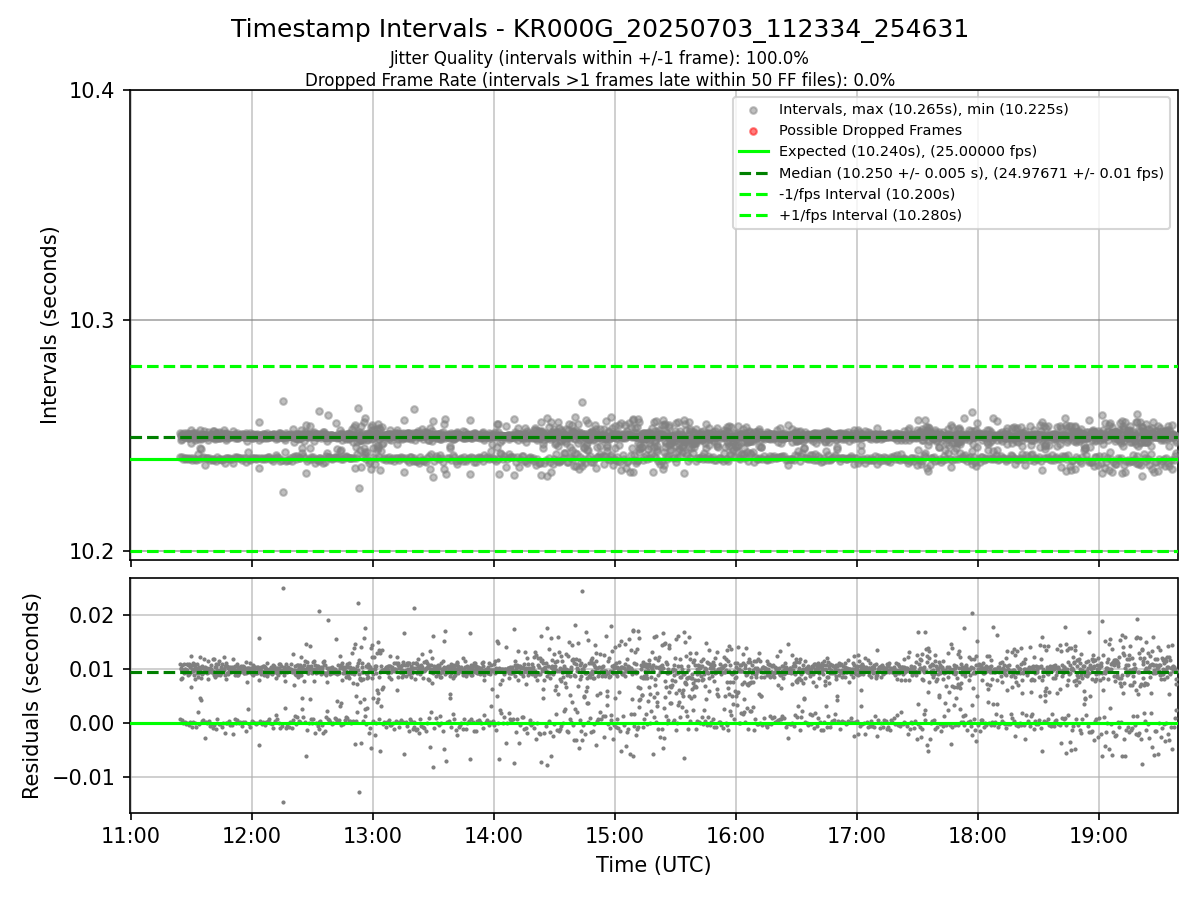Click legend entry 'Possible Dropped Frames'
Screen dimensions: 1200x900
(x=870, y=130)
